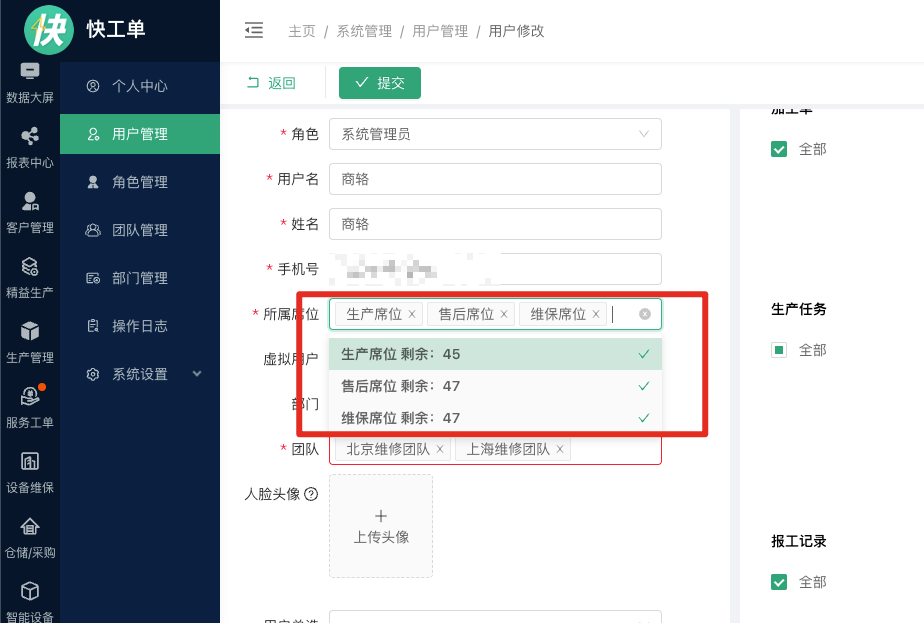Remove the 生产席位 tag via its x
The width and height of the screenshot is (924, 623).
(411, 314)
